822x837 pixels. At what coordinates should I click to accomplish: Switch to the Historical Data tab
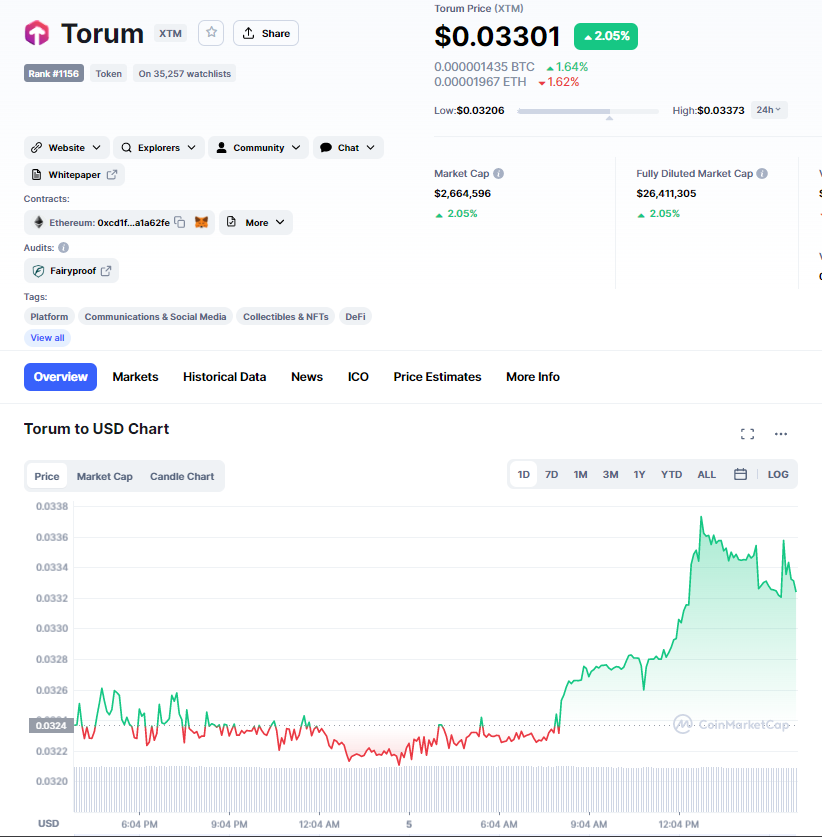pos(224,377)
